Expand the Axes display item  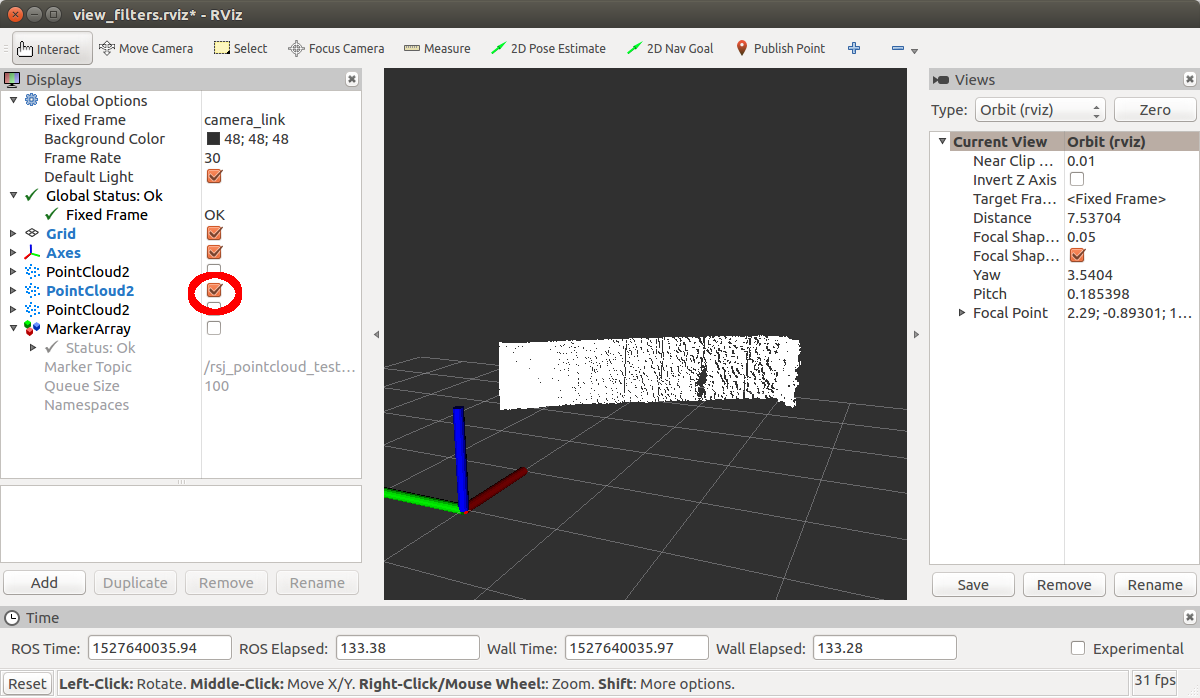[x=13, y=253]
